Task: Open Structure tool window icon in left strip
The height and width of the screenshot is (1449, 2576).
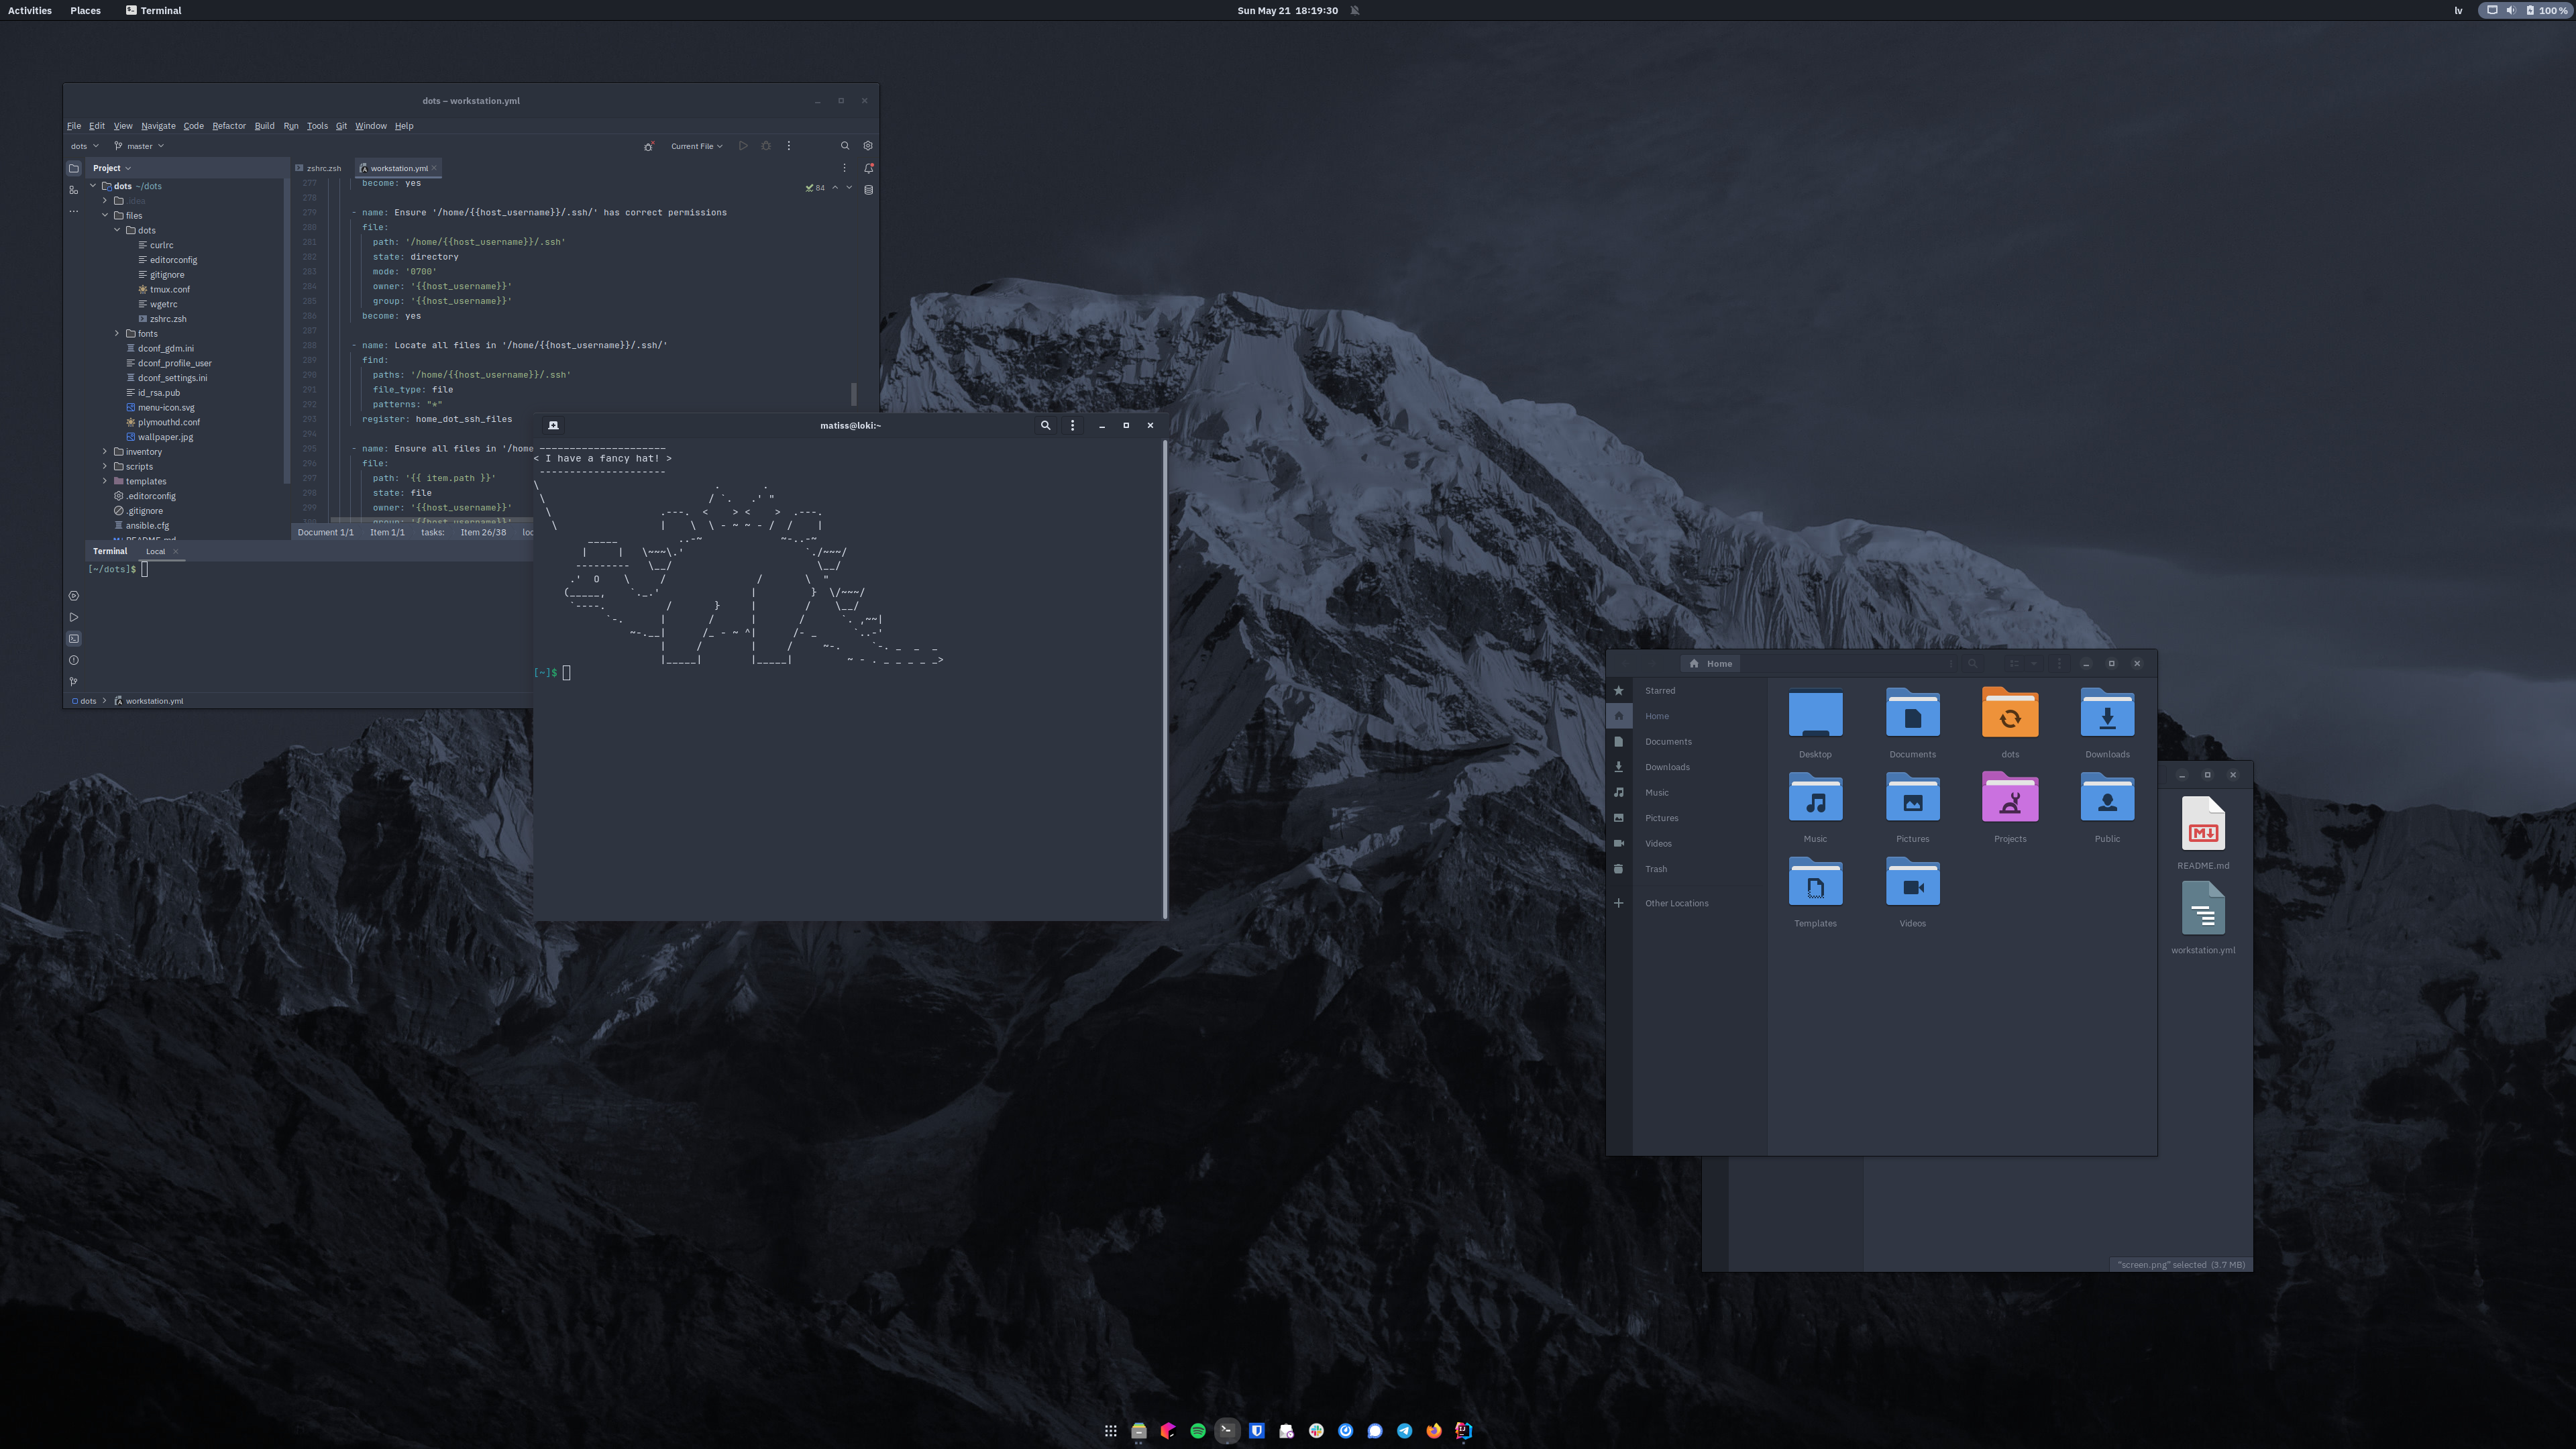Action: pos(73,190)
